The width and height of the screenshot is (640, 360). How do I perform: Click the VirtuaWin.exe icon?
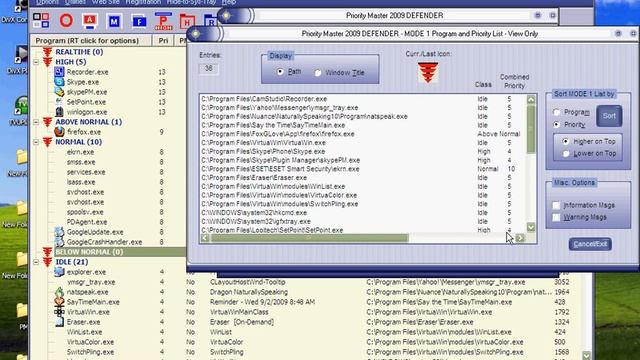[59, 312]
